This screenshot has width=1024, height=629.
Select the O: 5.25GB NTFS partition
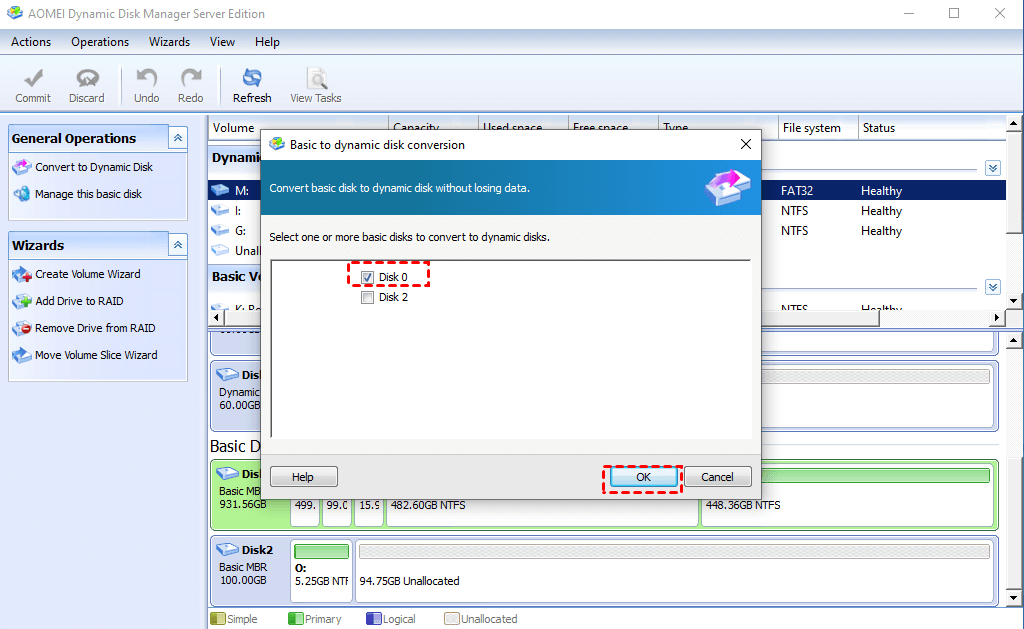tap(321, 570)
